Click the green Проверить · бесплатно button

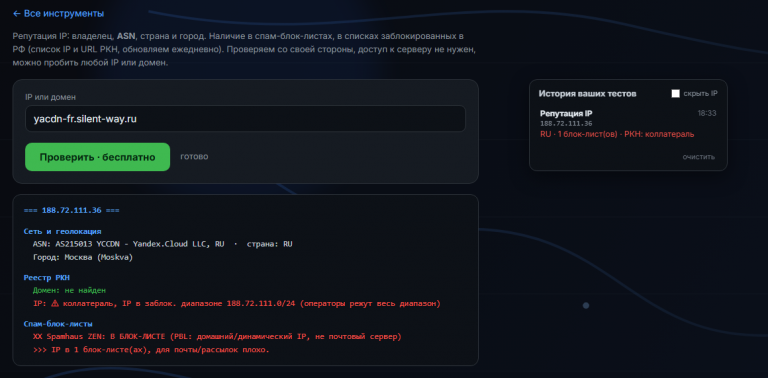coord(97,157)
